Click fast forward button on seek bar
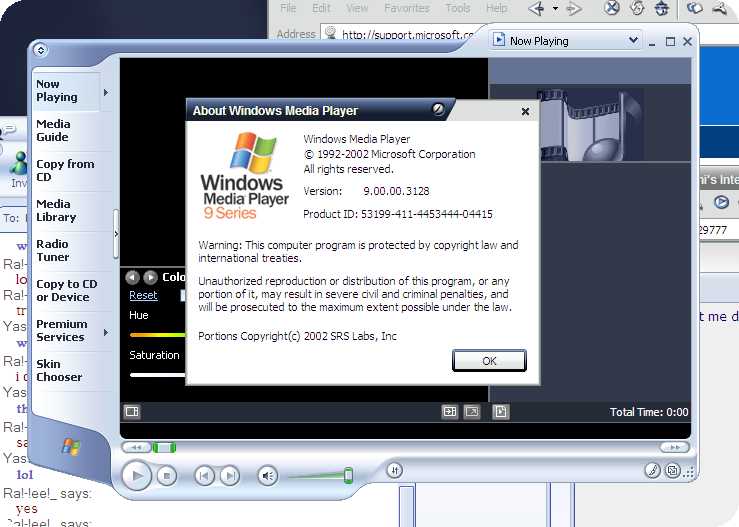This screenshot has width=739, height=527. click(675, 447)
